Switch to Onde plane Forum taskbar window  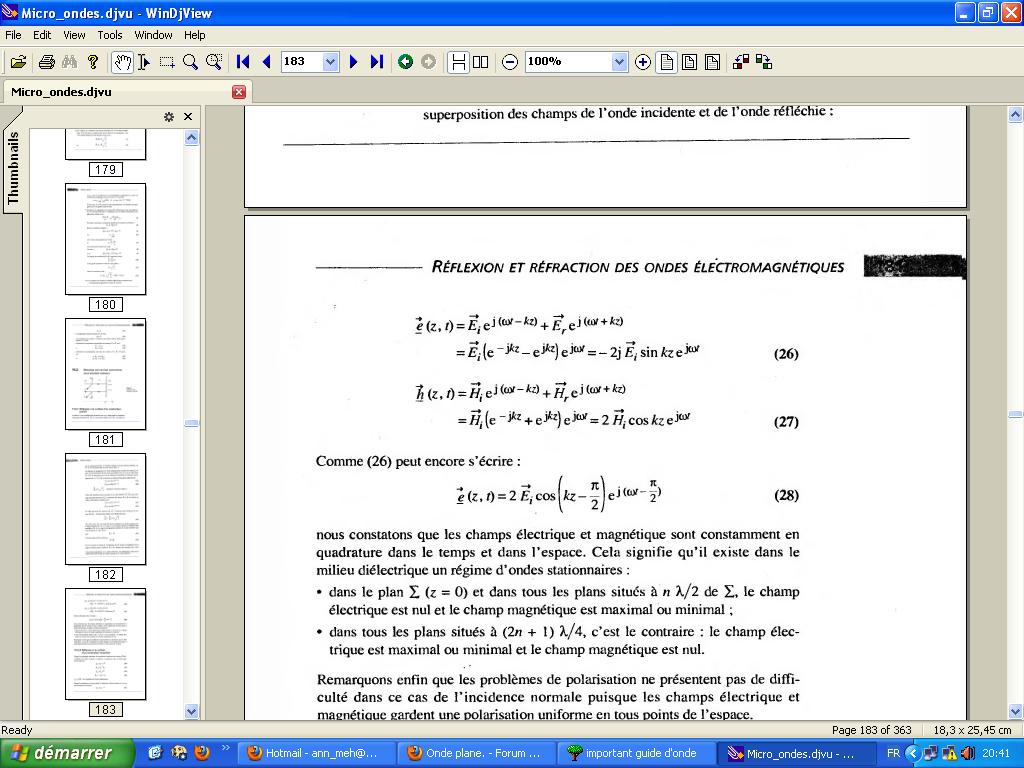pos(476,753)
